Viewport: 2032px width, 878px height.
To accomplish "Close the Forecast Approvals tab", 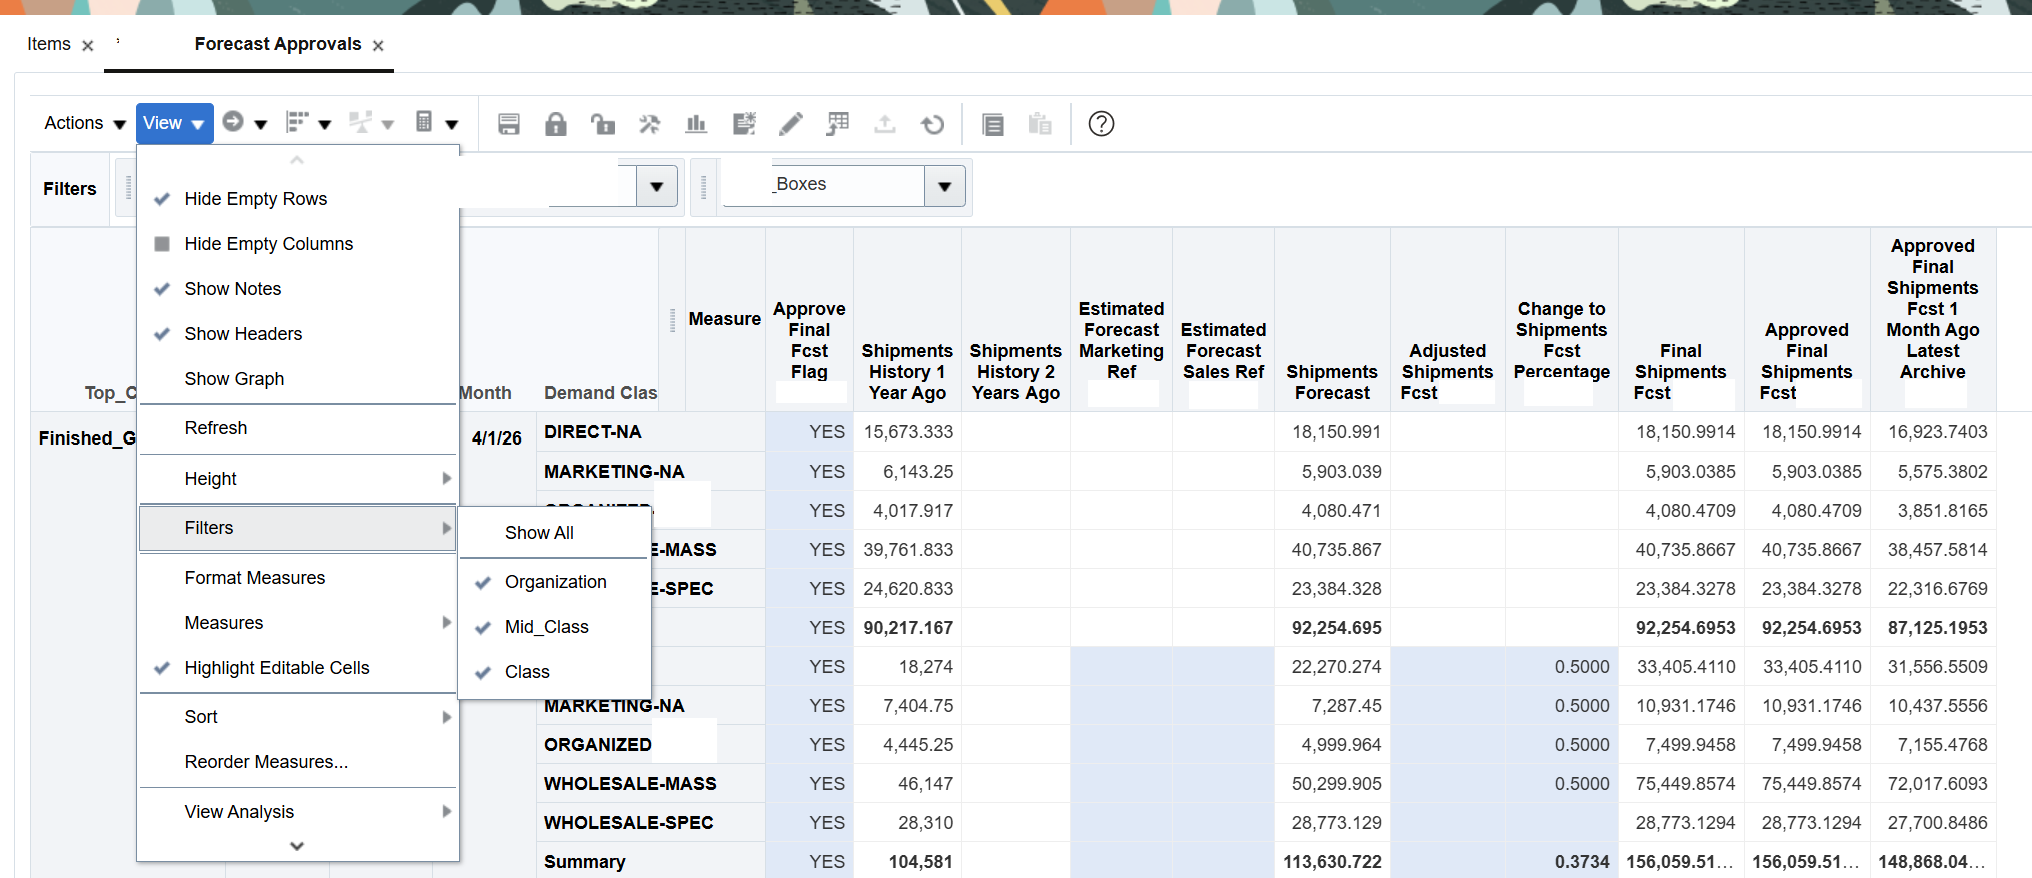I will point(378,46).
